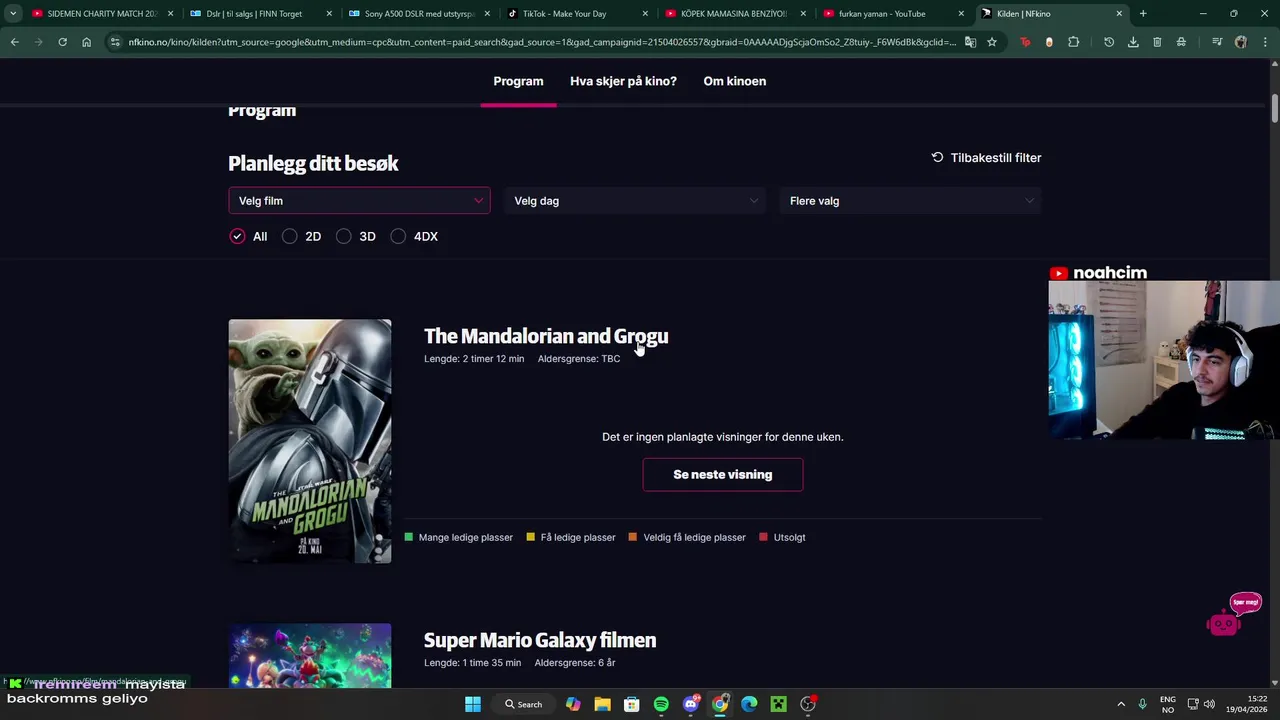Click Tilbakestill filter reset link
Viewport: 1280px width, 720px height.
click(986, 157)
